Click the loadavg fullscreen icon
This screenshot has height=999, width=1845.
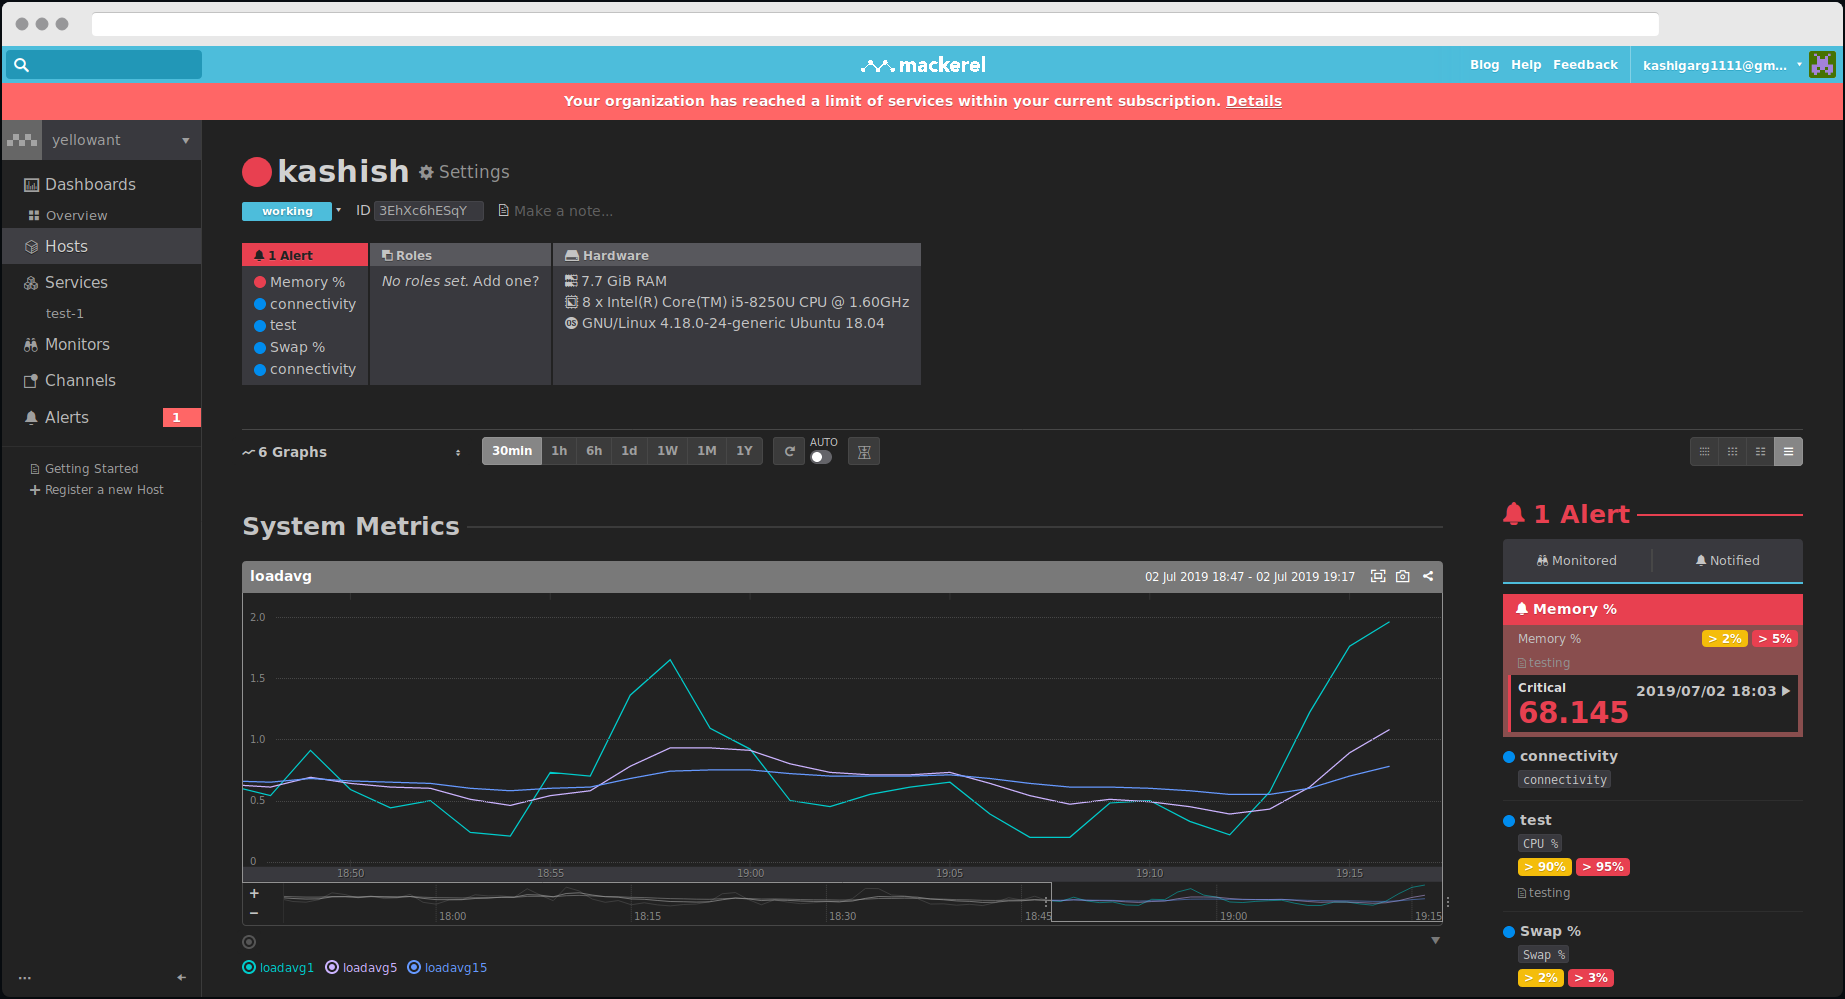click(1378, 576)
